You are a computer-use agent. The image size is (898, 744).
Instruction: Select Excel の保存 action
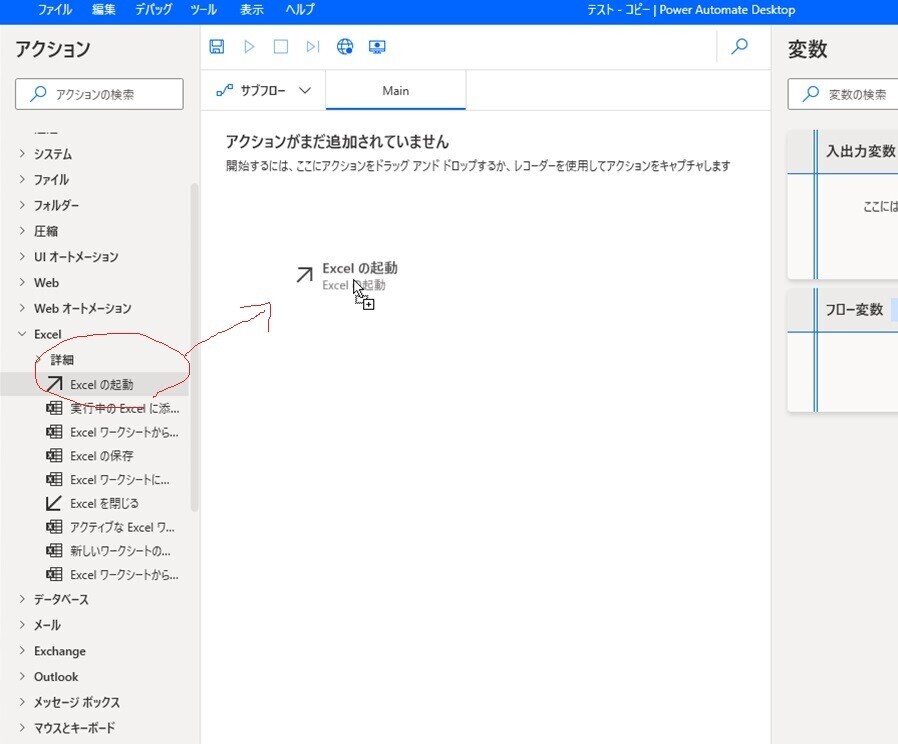pyautogui.click(x=94, y=456)
